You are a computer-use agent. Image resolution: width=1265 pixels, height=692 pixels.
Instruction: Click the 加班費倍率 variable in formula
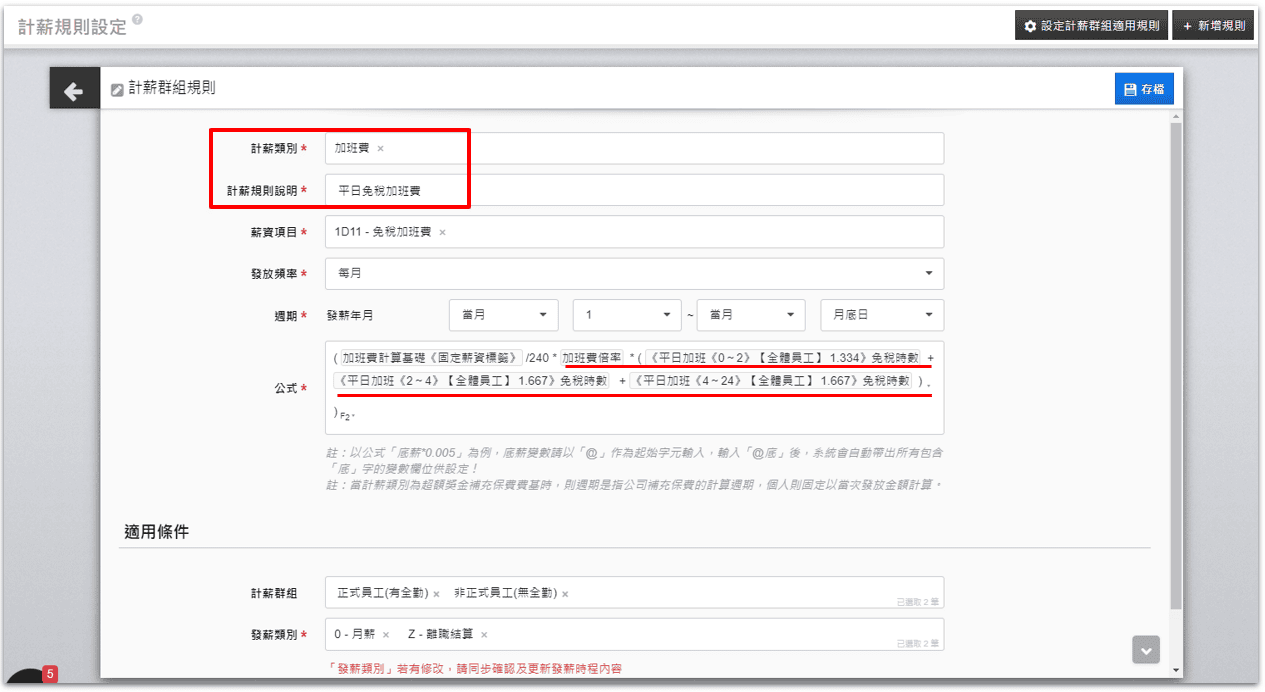point(592,357)
